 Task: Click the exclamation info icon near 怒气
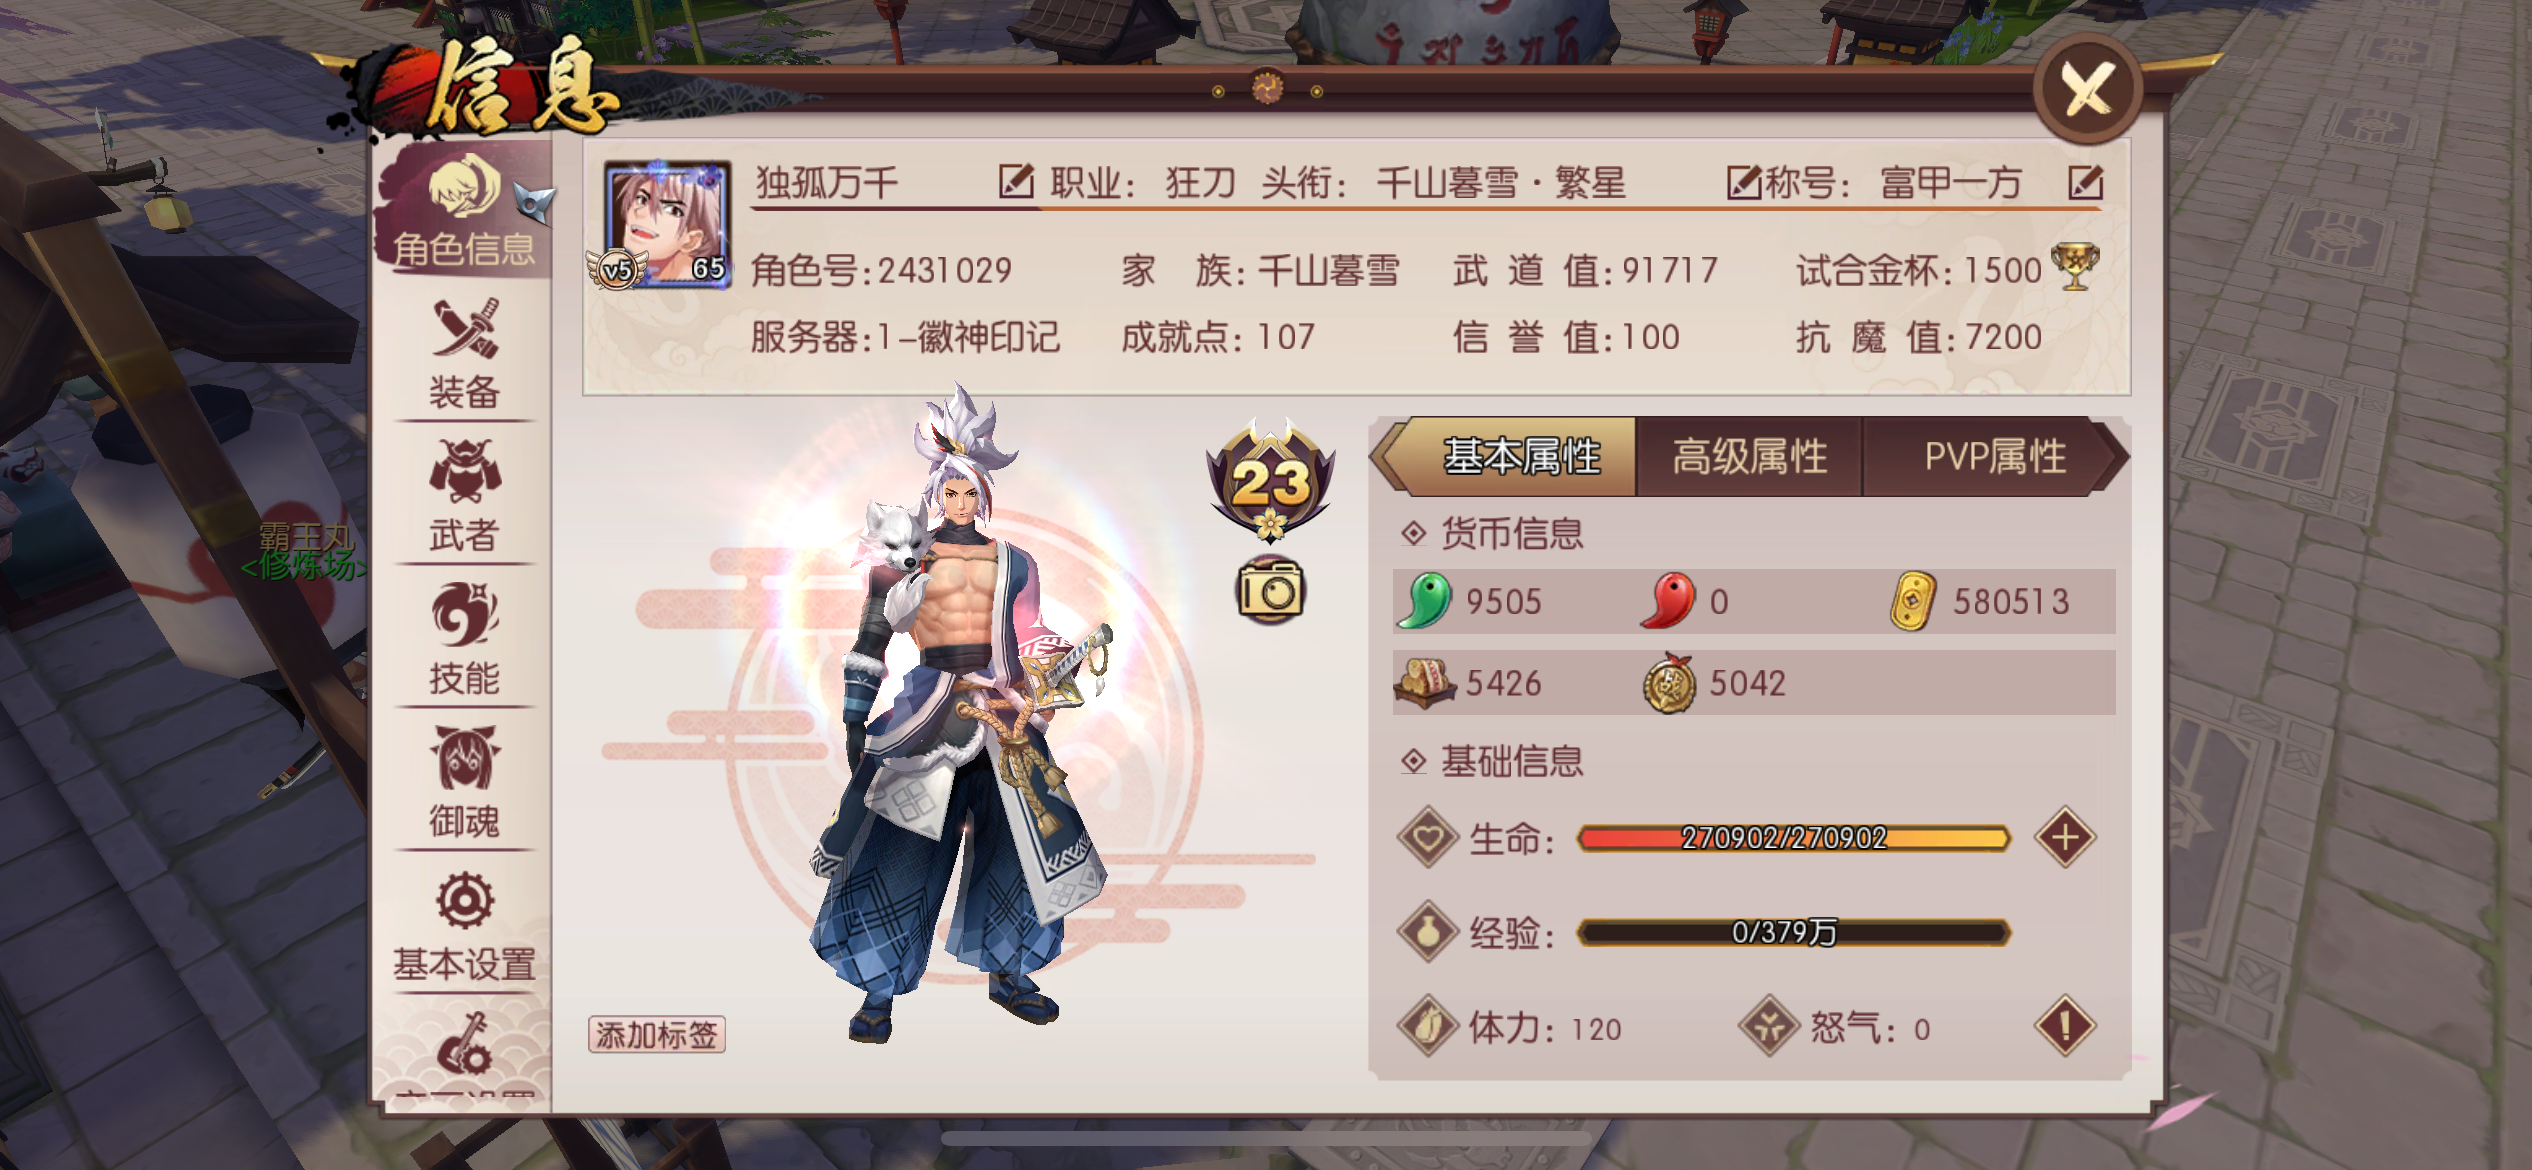coord(2065,1026)
